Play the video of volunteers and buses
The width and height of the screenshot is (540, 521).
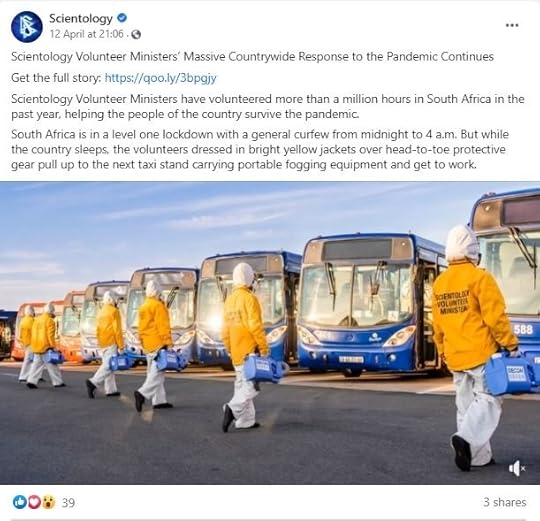(270, 333)
